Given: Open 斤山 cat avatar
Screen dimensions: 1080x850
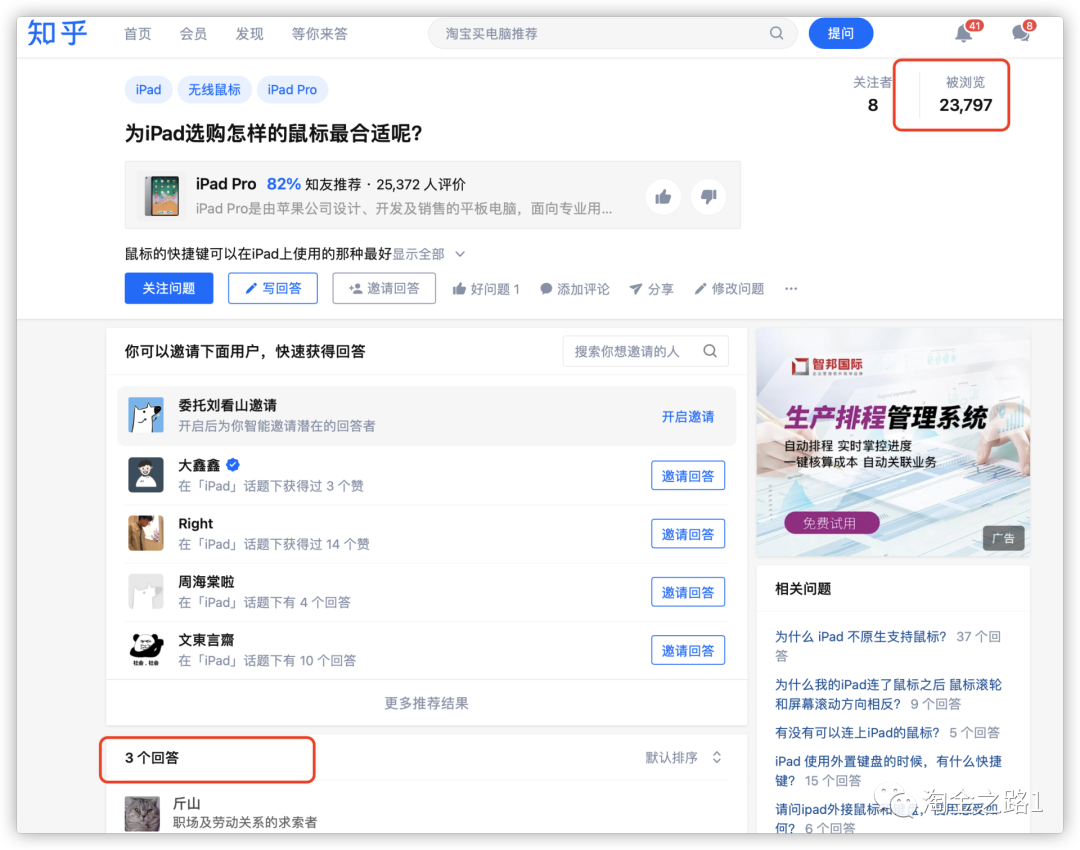Looking at the screenshot, I should coord(142,813).
